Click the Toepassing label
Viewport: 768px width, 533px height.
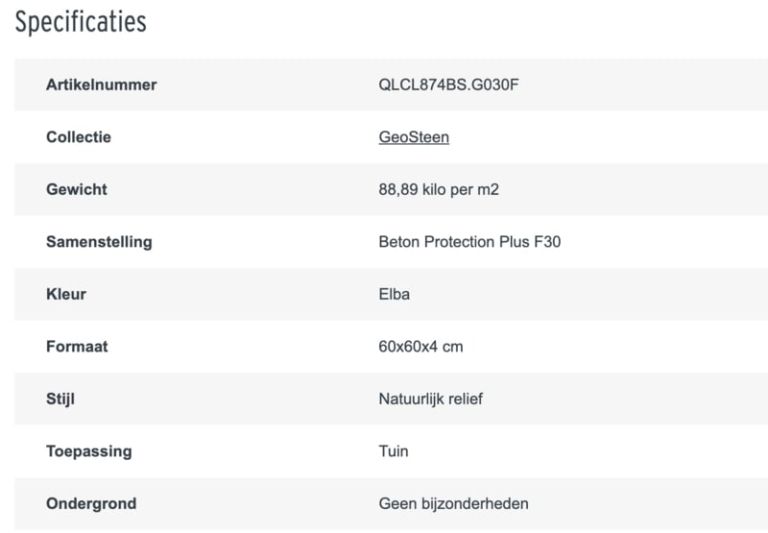(x=88, y=451)
